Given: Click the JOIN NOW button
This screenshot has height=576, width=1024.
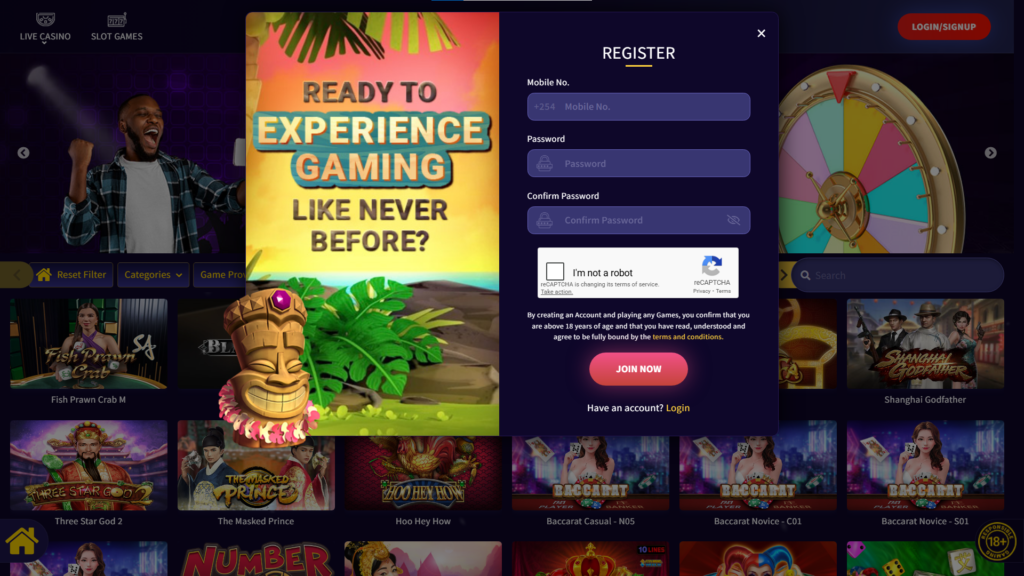Looking at the screenshot, I should [638, 369].
